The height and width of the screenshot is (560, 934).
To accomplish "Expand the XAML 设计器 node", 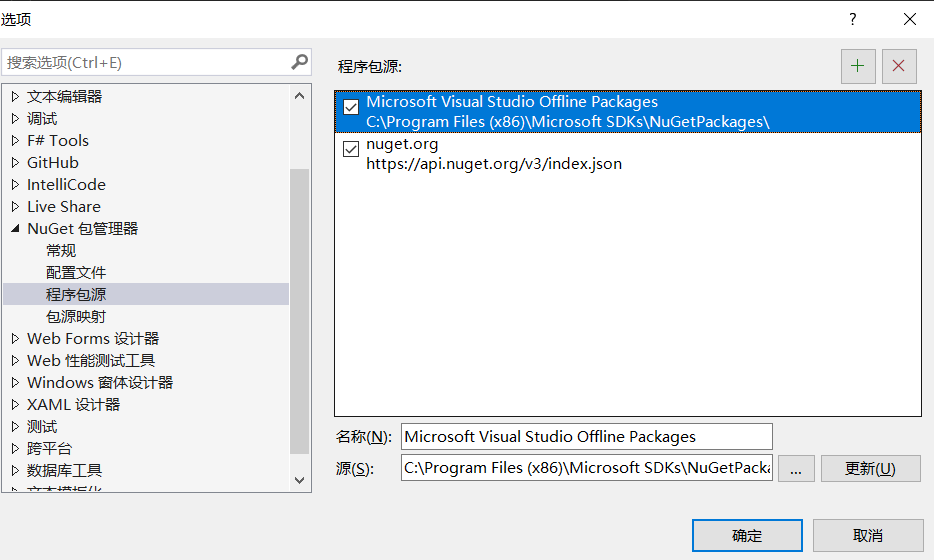I will (x=15, y=405).
